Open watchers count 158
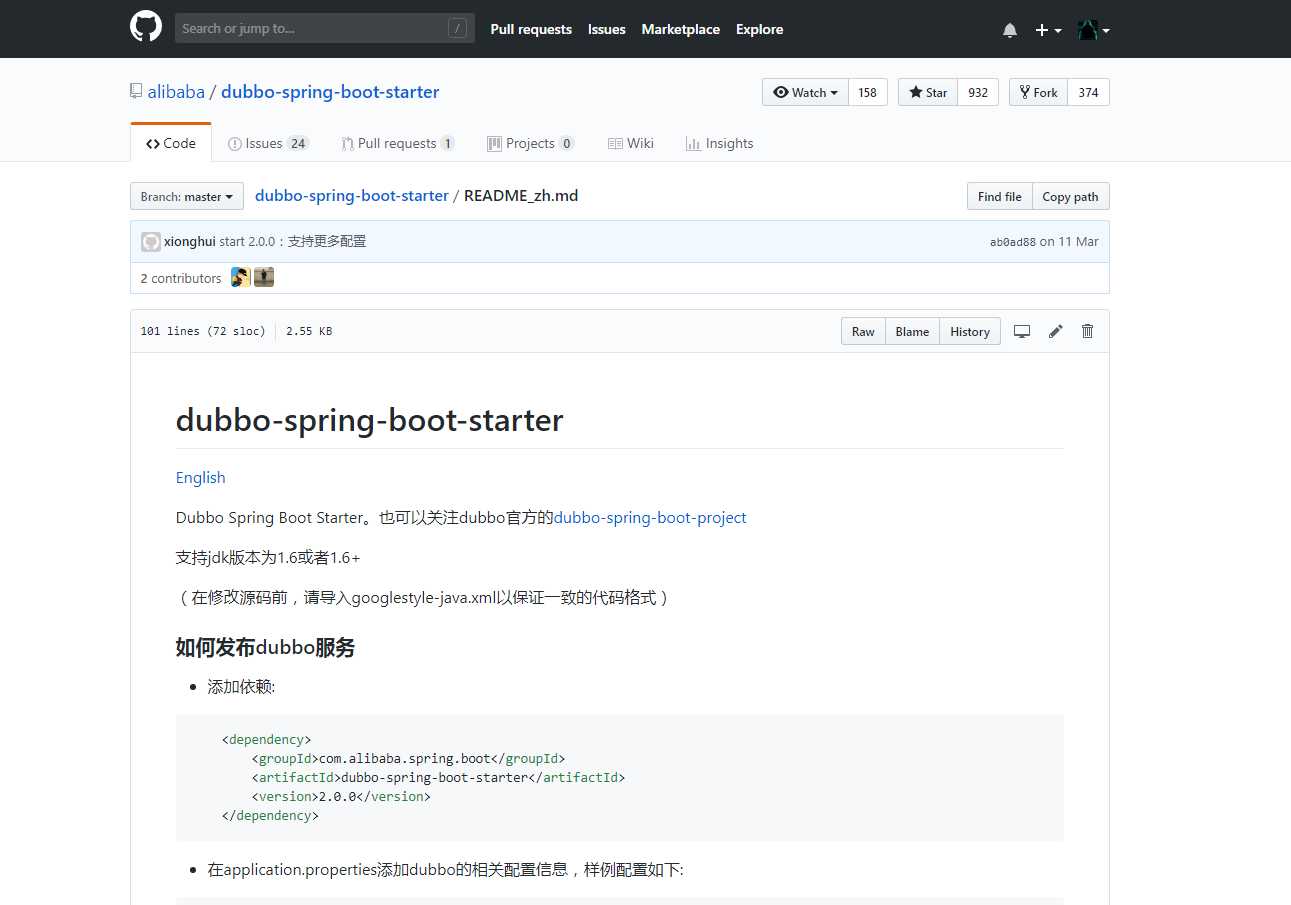 (868, 92)
